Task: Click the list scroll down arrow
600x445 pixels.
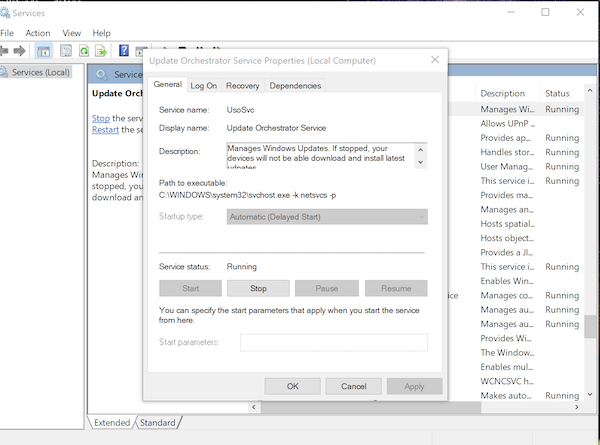Action: (x=590, y=394)
